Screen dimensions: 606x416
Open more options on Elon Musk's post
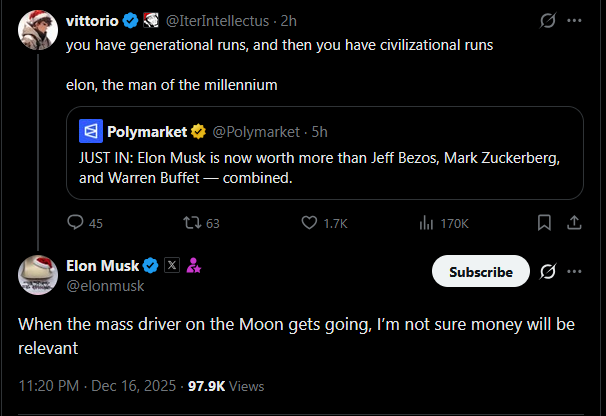point(575,271)
